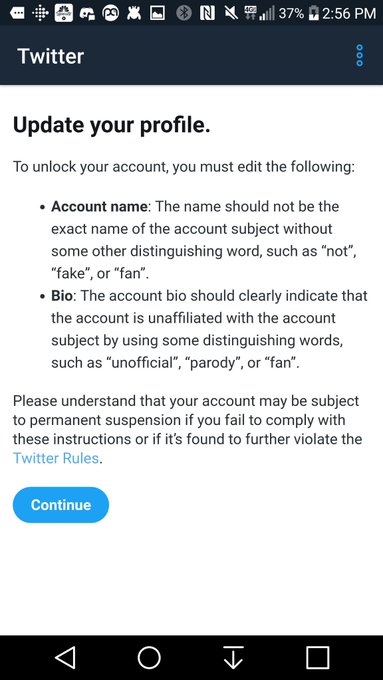Screen dimensions: 383x680
Task: Open the three-dot overflow menu
Action: tap(360, 55)
